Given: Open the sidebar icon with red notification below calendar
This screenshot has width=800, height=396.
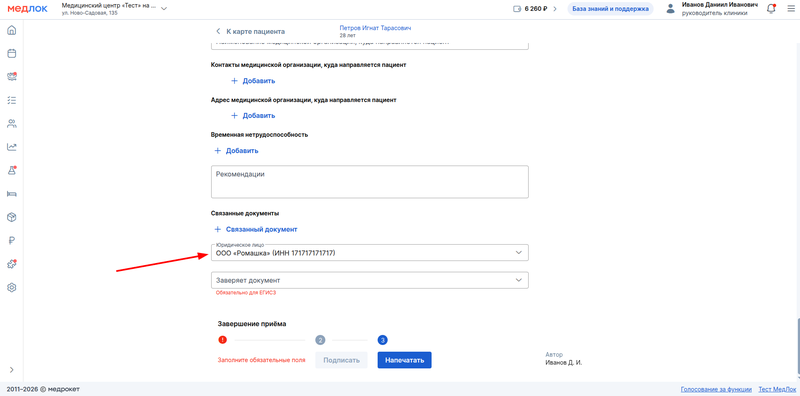Looking at the screenshot, I should click(x=12, y=77).
